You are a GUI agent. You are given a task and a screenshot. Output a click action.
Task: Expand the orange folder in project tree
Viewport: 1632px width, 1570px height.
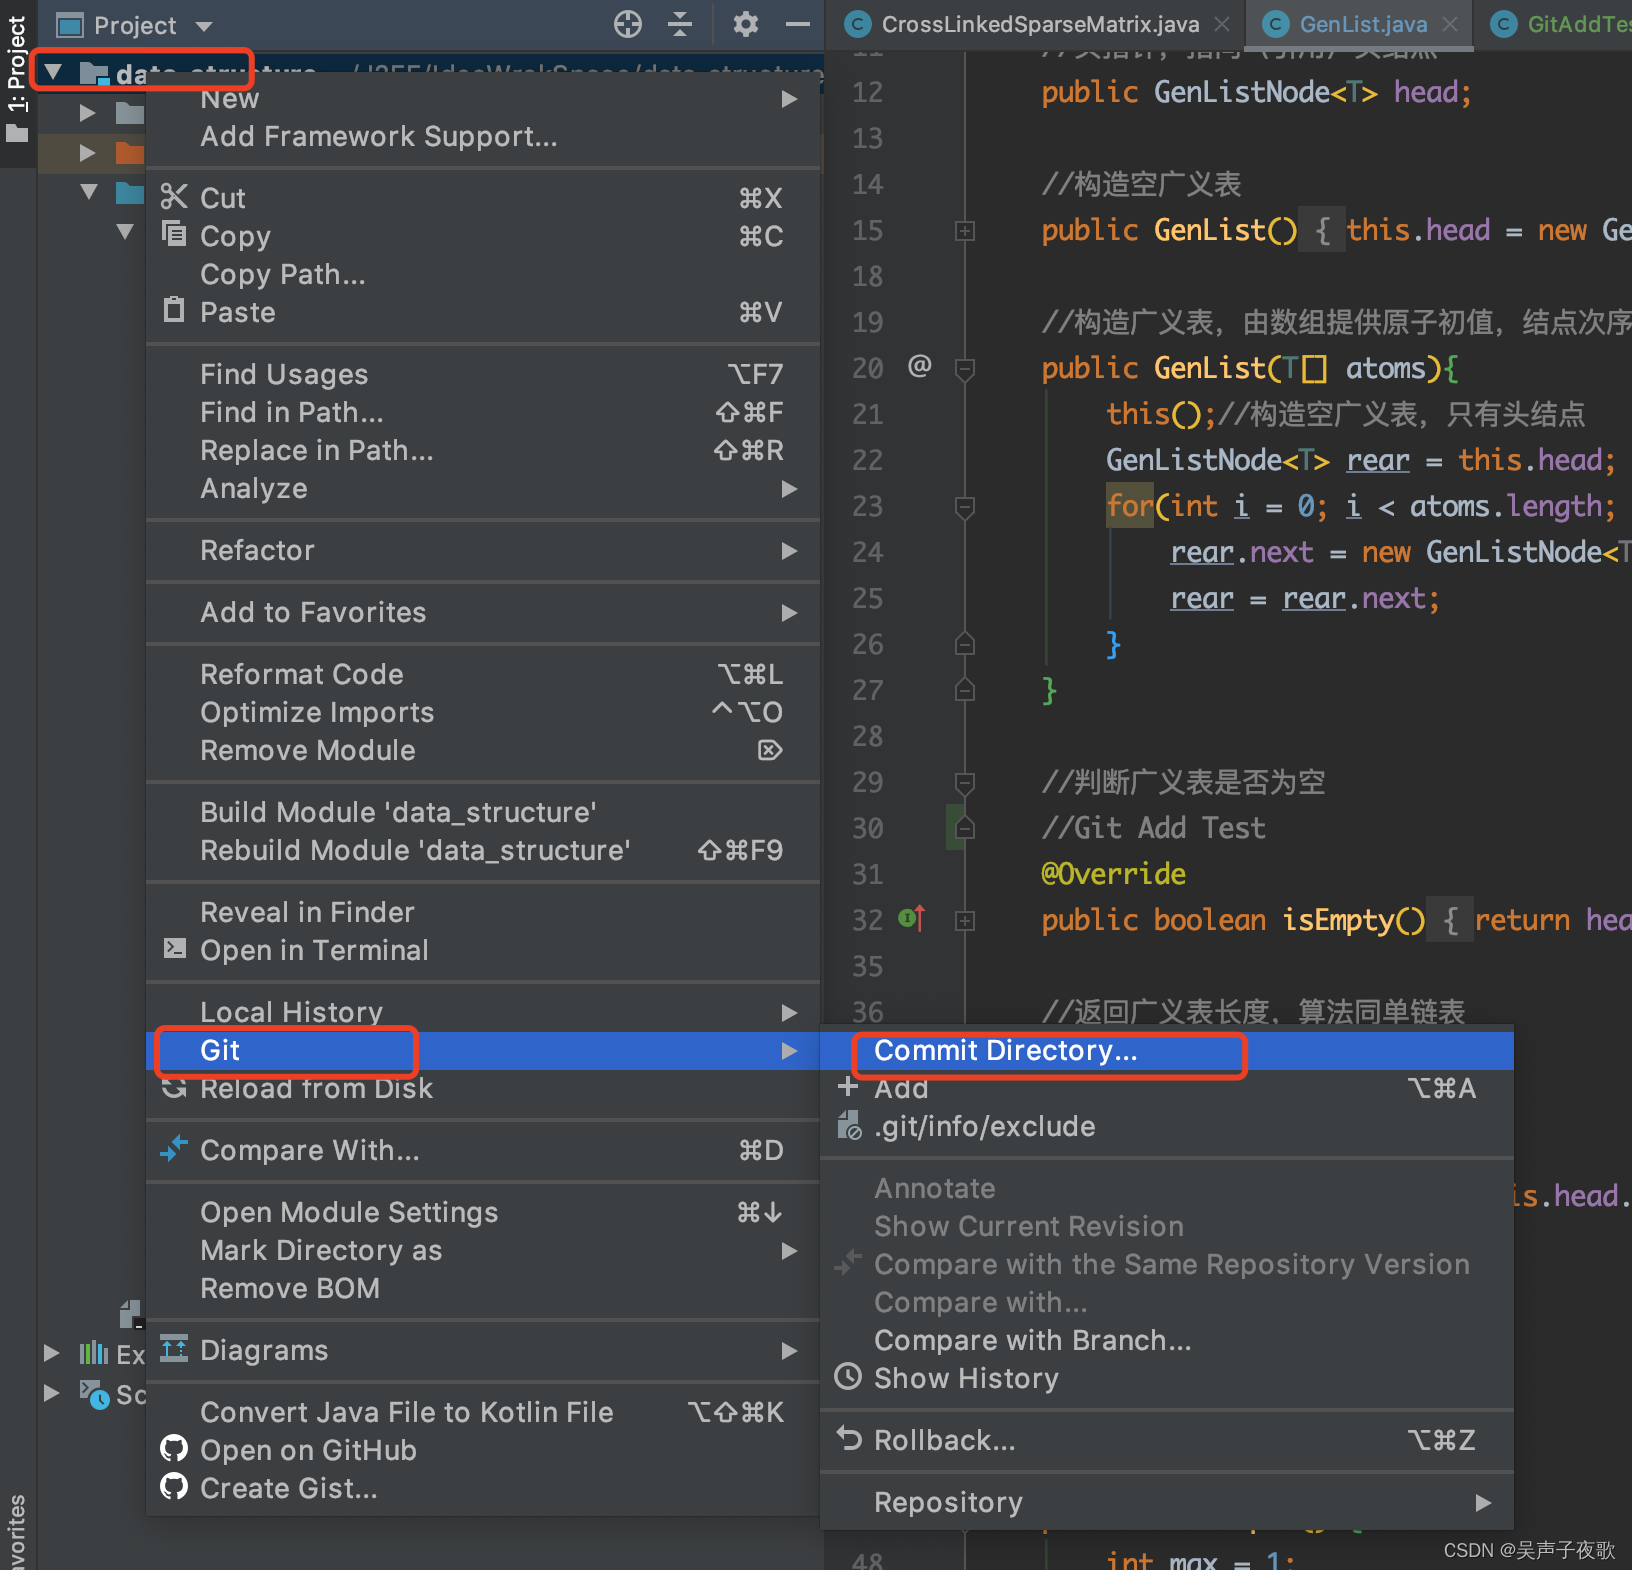pos(88,153)
